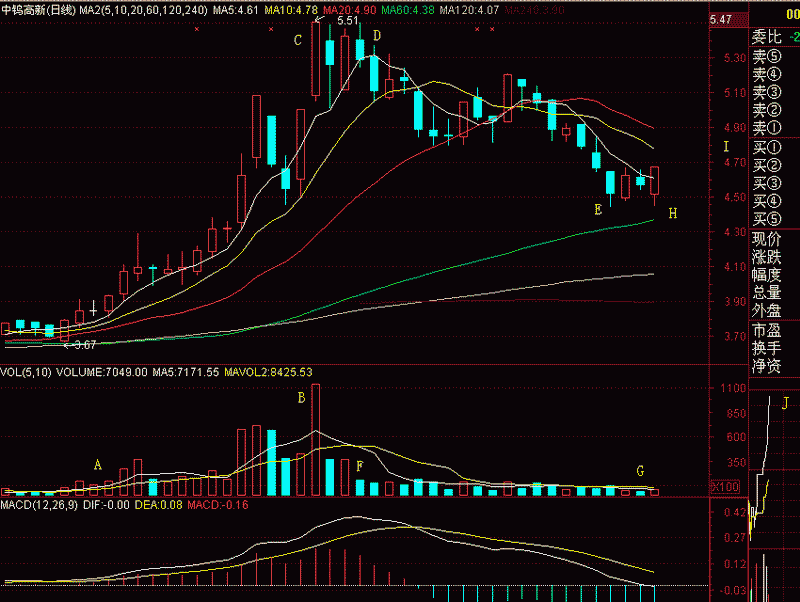This screenshot has width=800, height=602.
Task: Click the yellow letter E annotation
Action: 598,210
